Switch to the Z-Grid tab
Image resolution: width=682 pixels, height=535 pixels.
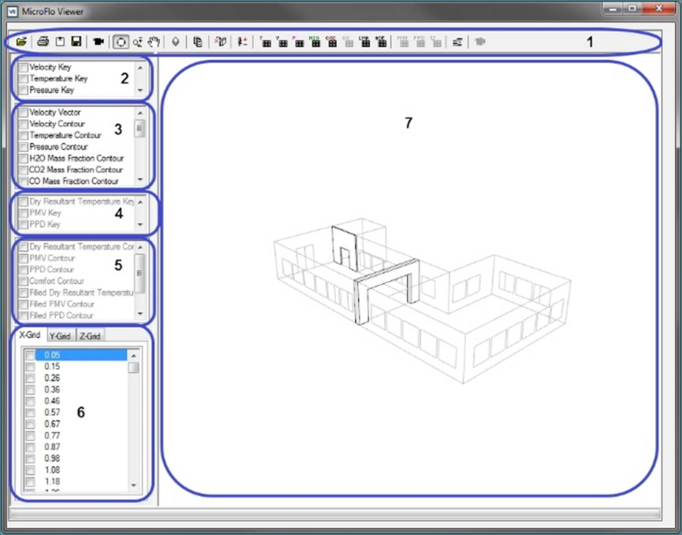90,336
